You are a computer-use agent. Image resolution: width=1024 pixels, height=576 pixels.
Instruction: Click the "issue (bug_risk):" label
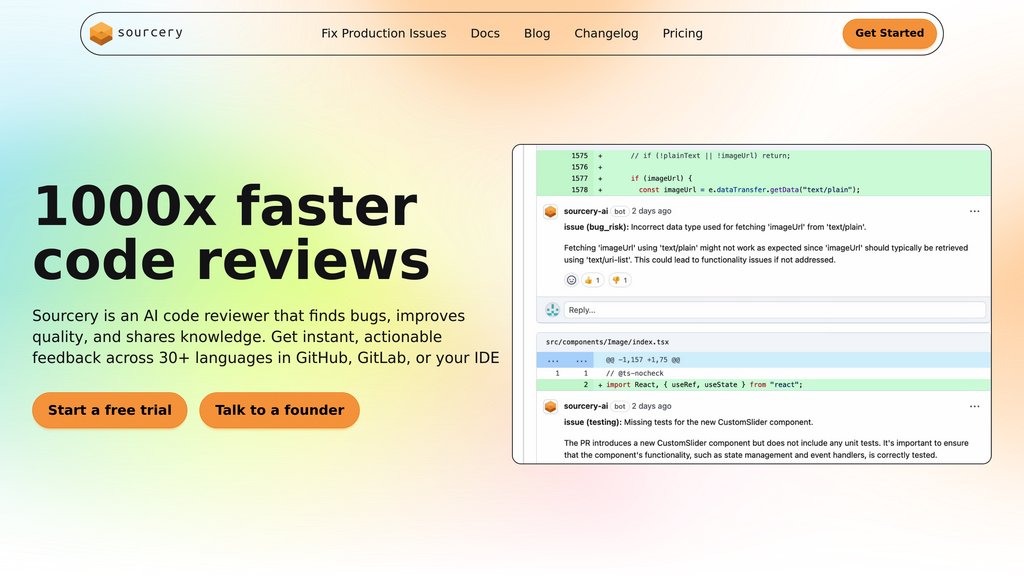pos(596,227)
